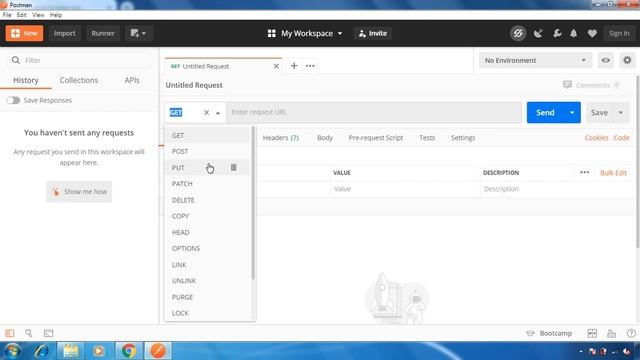Open new window dropdown icon in header
Screen dimensions: 640x360
pyautogui.click(x=139, y=33)
